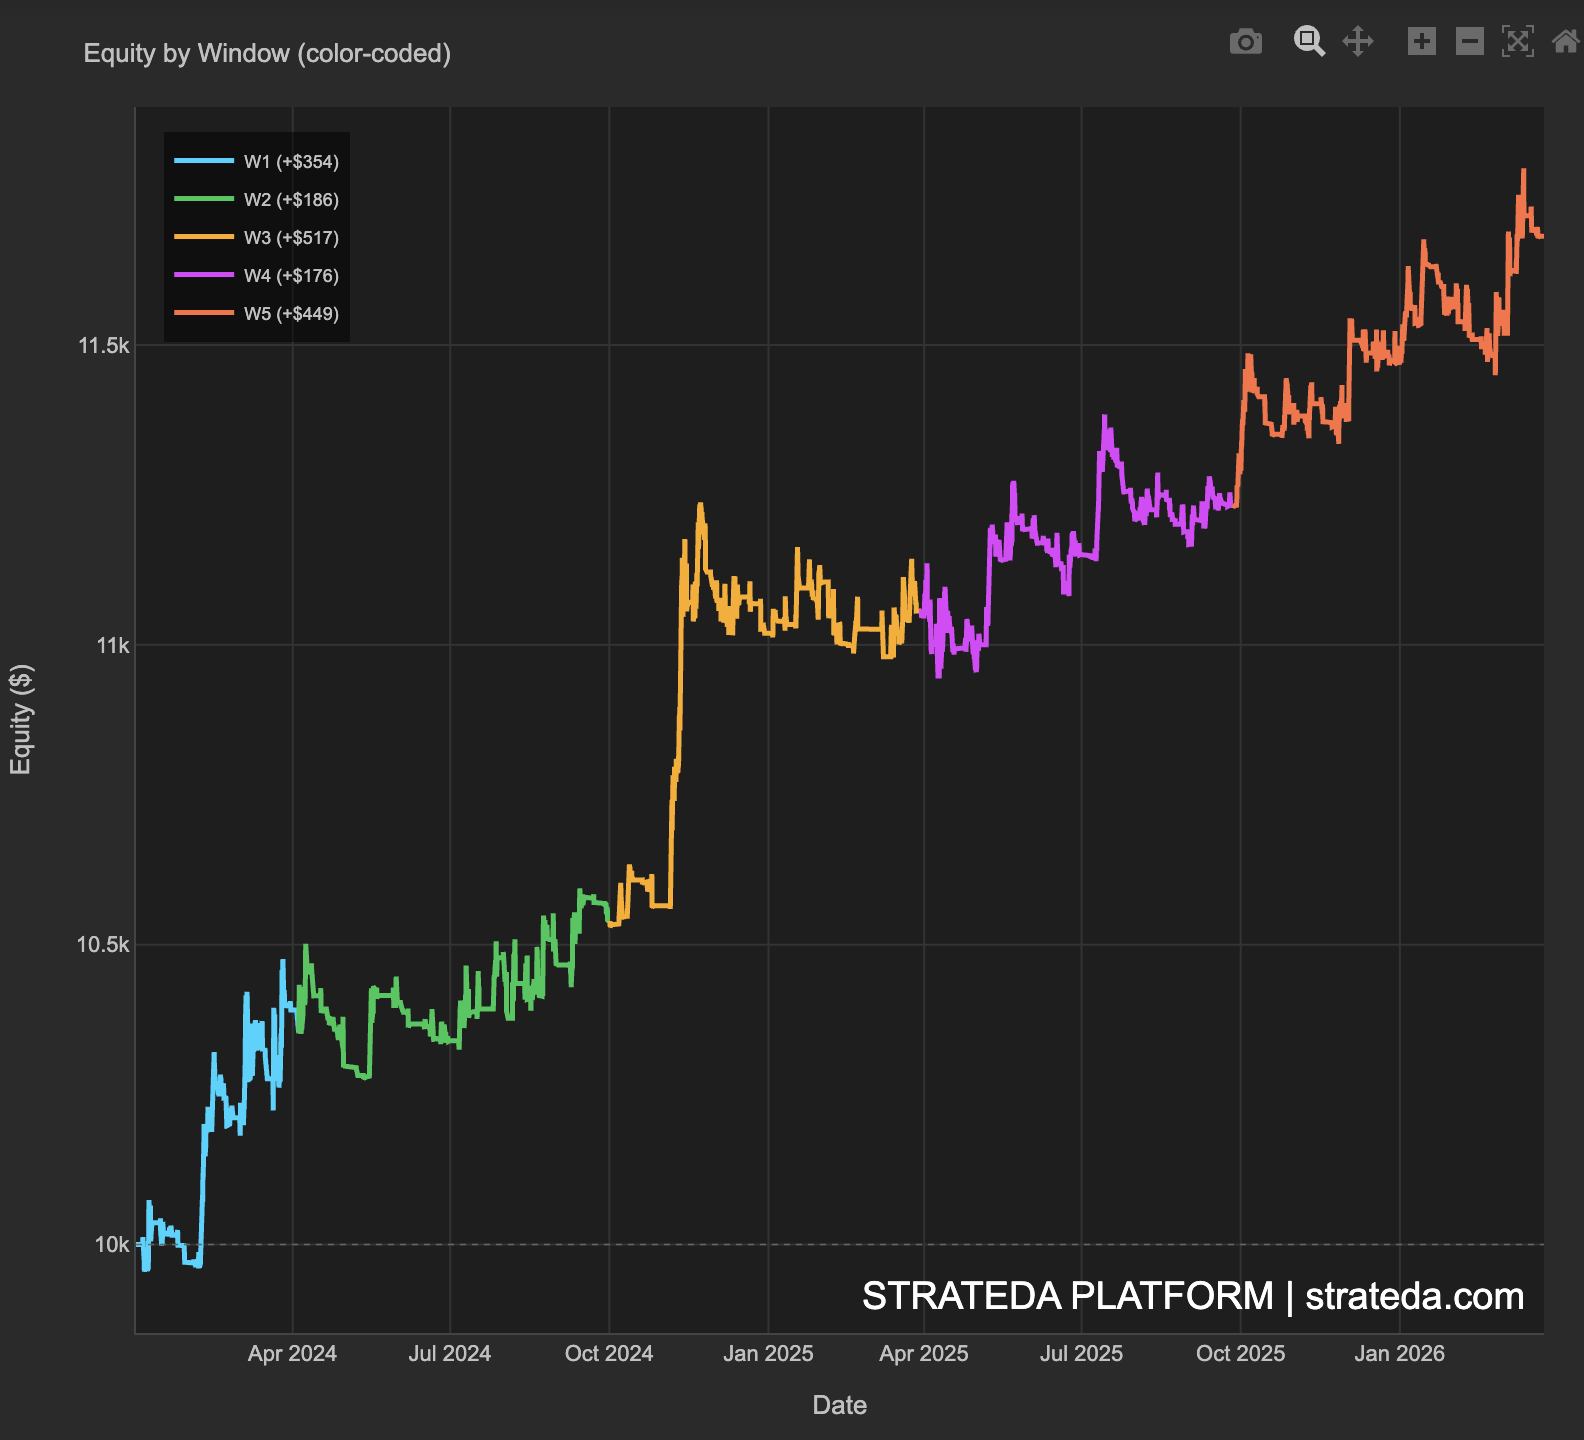
Task: Disable the W5 (+$449) legend entry
Action: pyautogui.click(x=291, y=314)
